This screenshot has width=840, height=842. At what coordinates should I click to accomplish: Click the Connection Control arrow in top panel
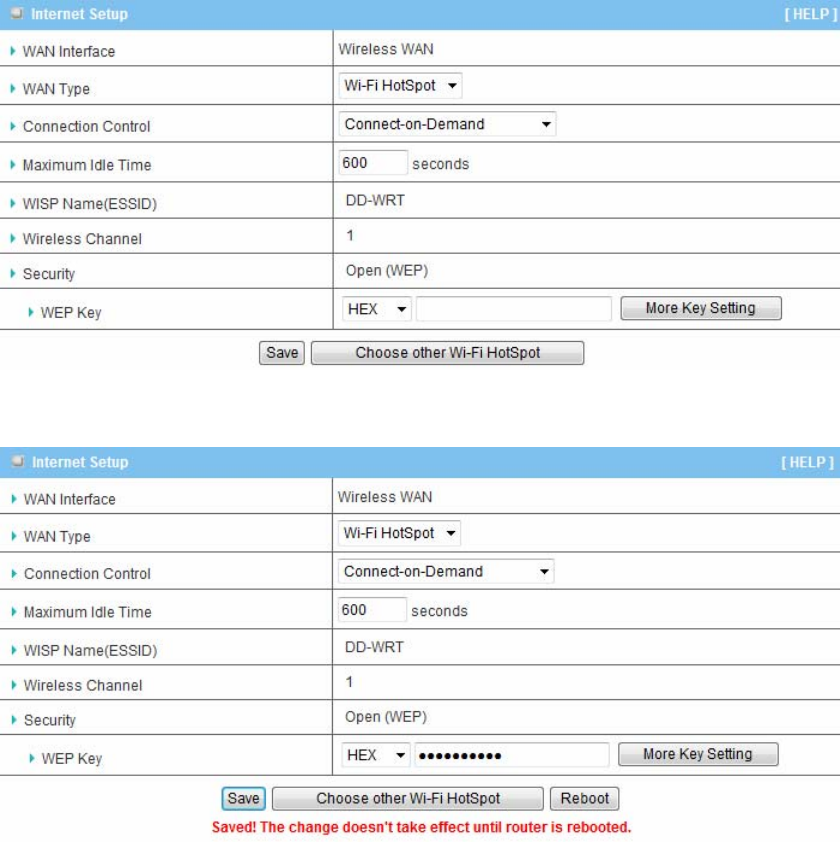[x=13, y=126]
